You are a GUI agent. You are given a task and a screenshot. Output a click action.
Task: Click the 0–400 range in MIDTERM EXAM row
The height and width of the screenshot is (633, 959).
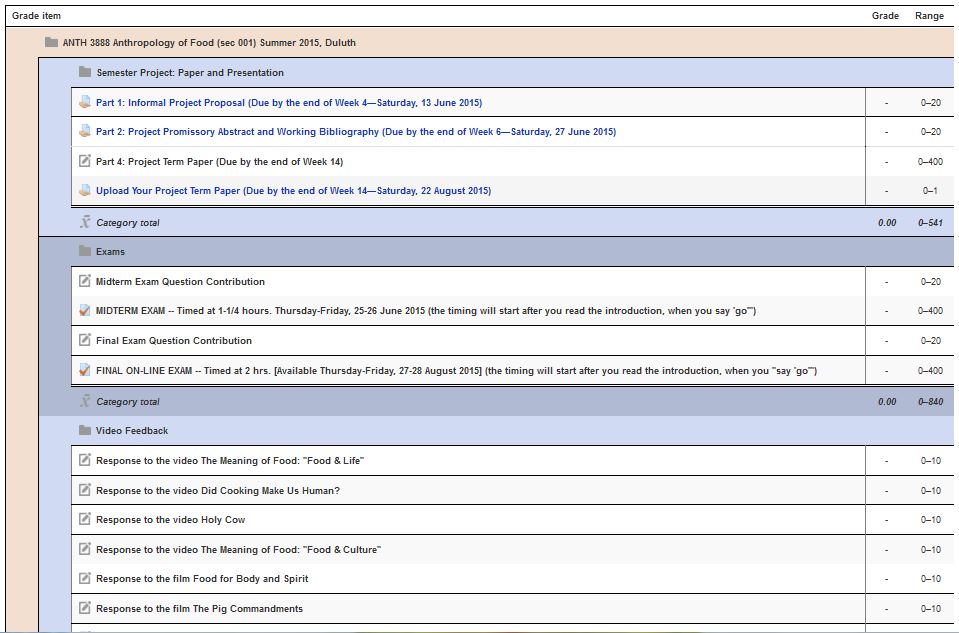[930, 311]
